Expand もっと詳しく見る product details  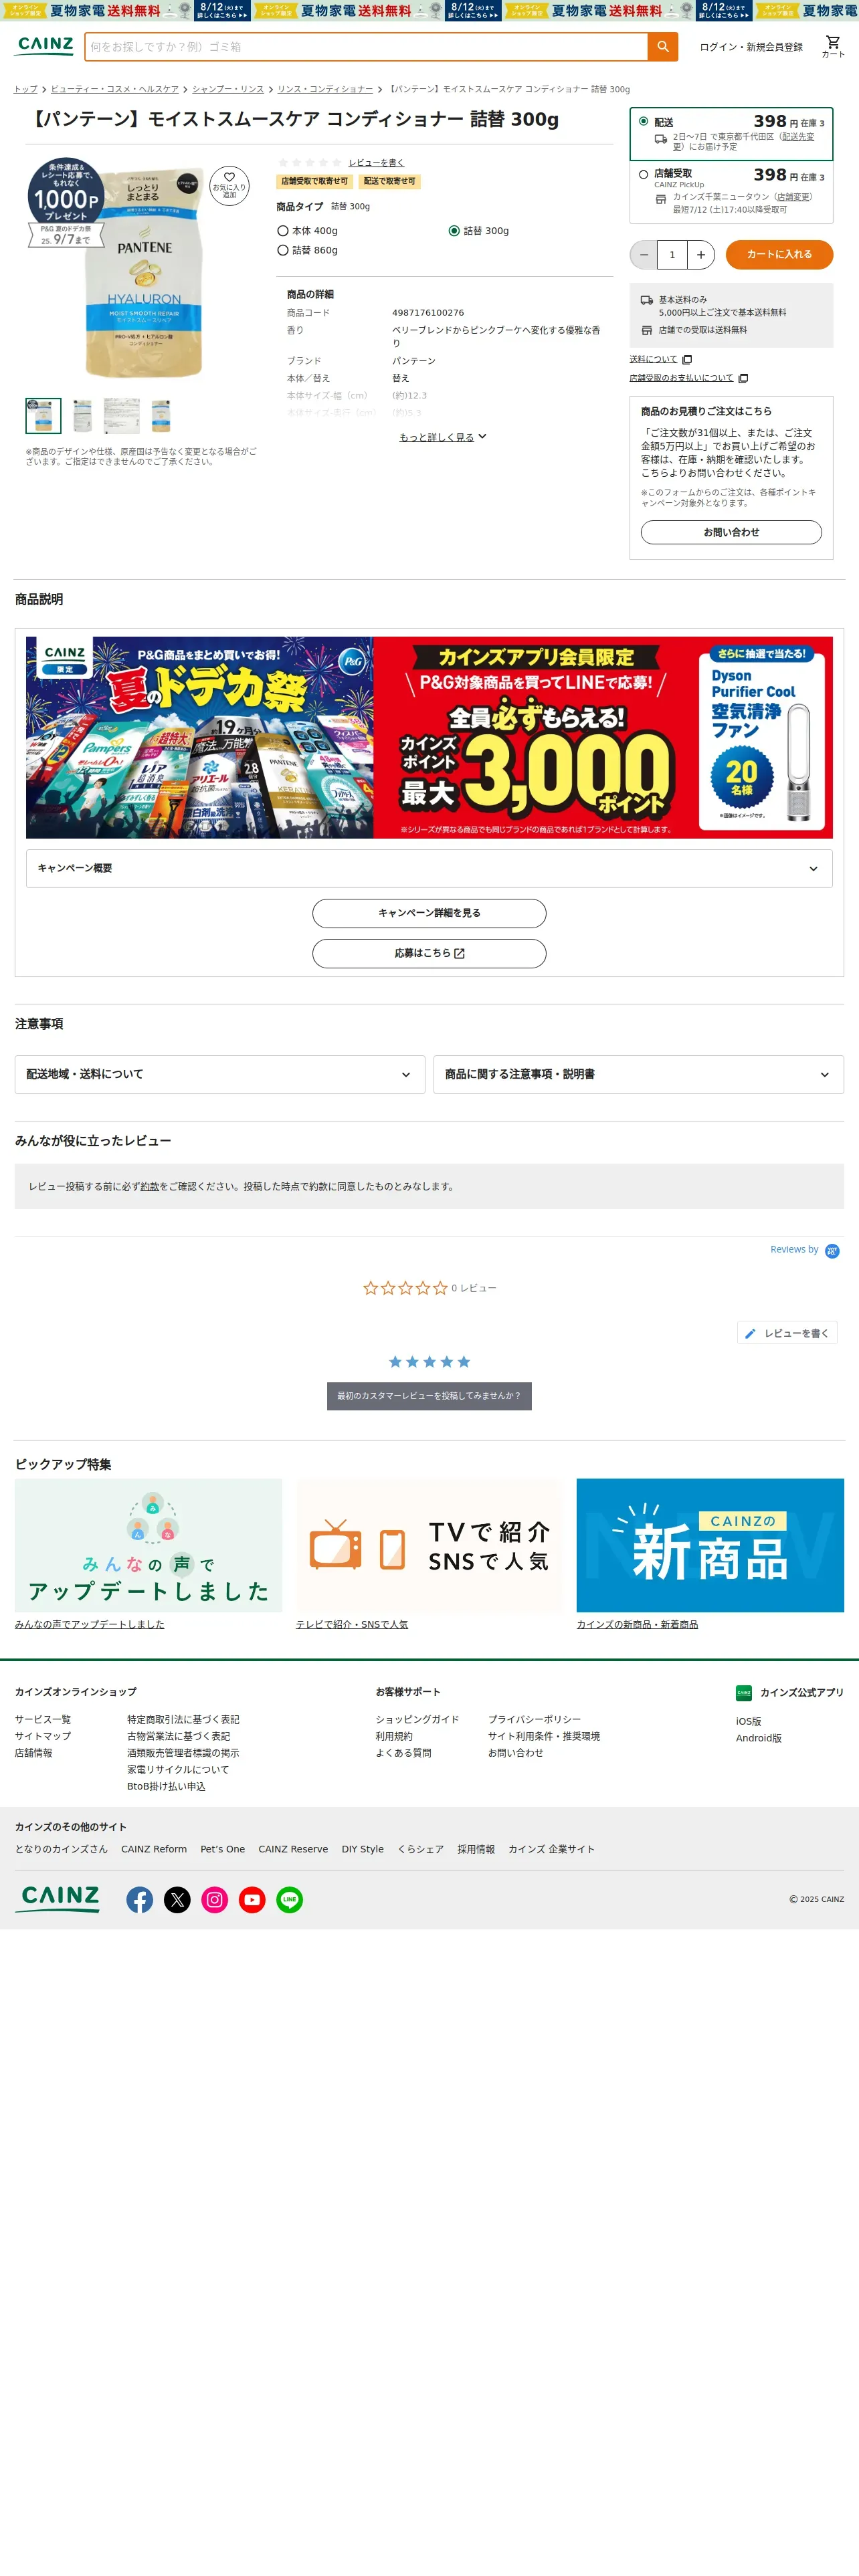443,437
